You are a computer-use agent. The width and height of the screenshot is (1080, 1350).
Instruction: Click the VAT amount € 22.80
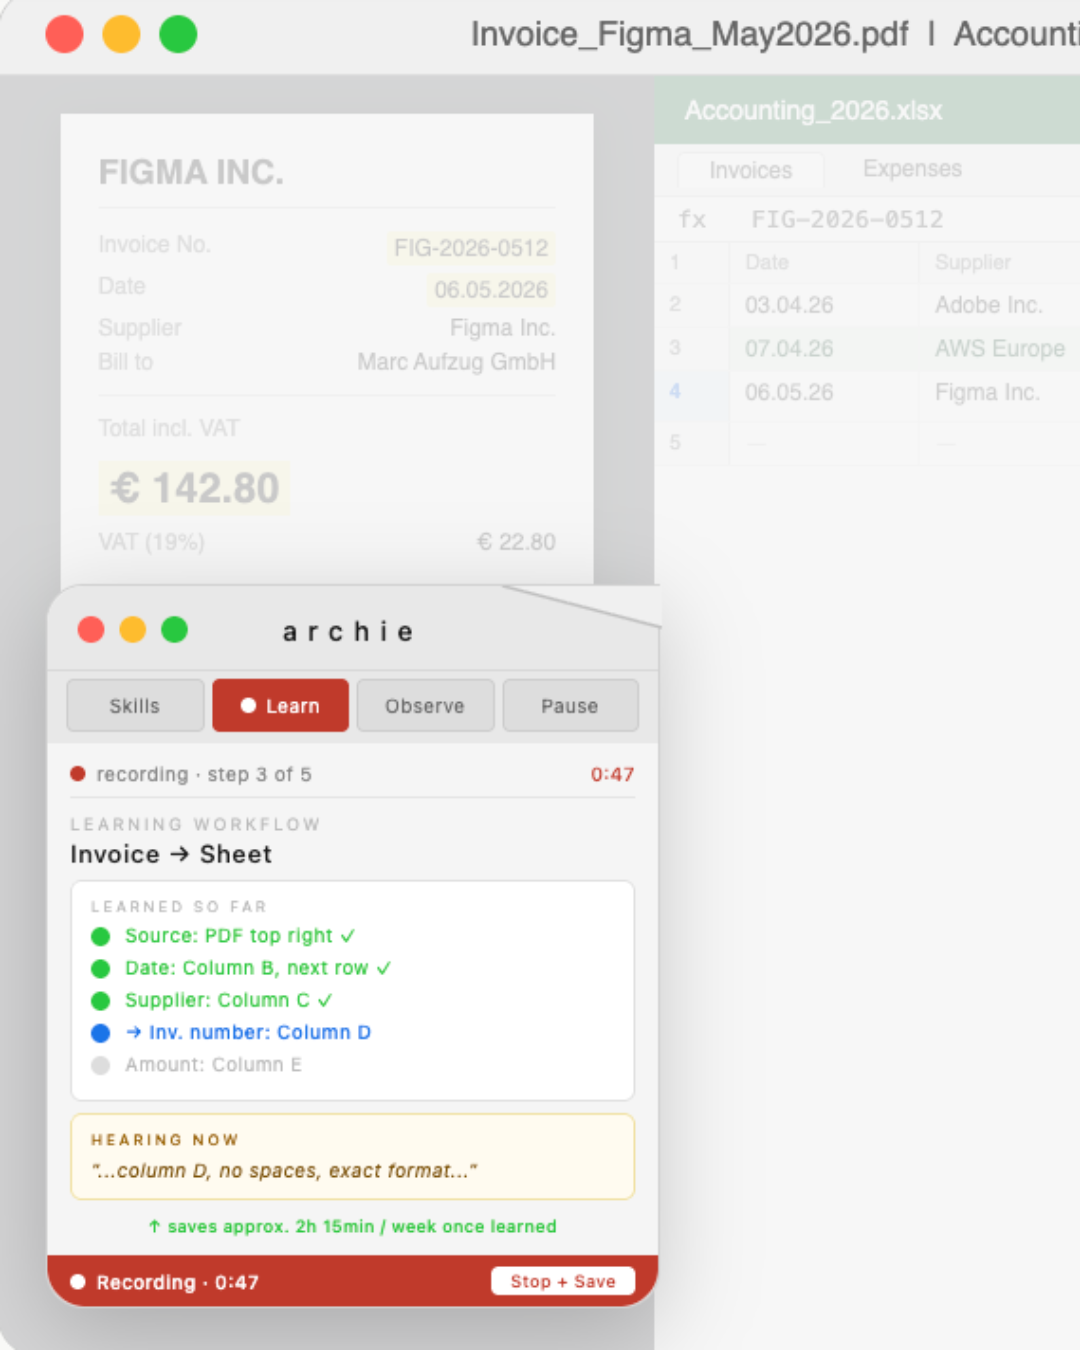pos(516,542)
